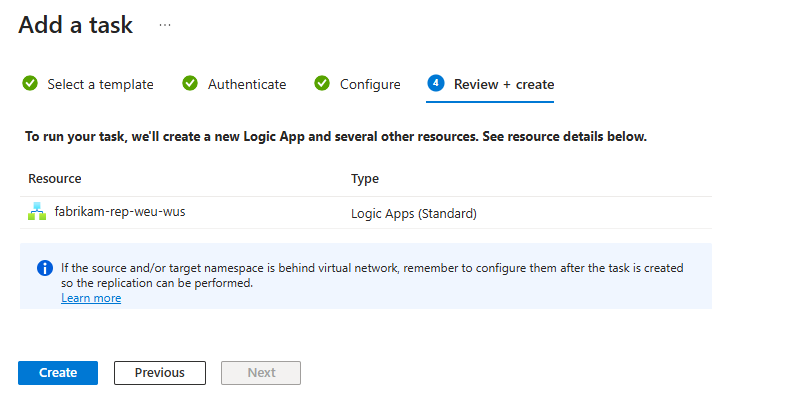Click the Type column header

pos(365,179)
